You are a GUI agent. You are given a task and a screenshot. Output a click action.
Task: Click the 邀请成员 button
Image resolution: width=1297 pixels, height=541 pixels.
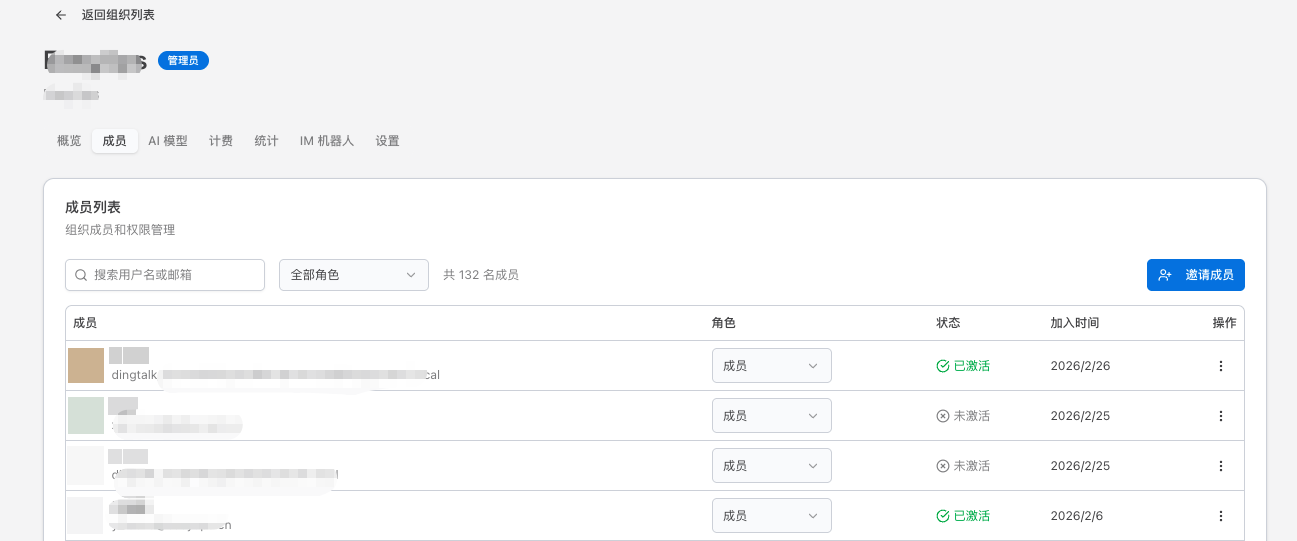1196,275
